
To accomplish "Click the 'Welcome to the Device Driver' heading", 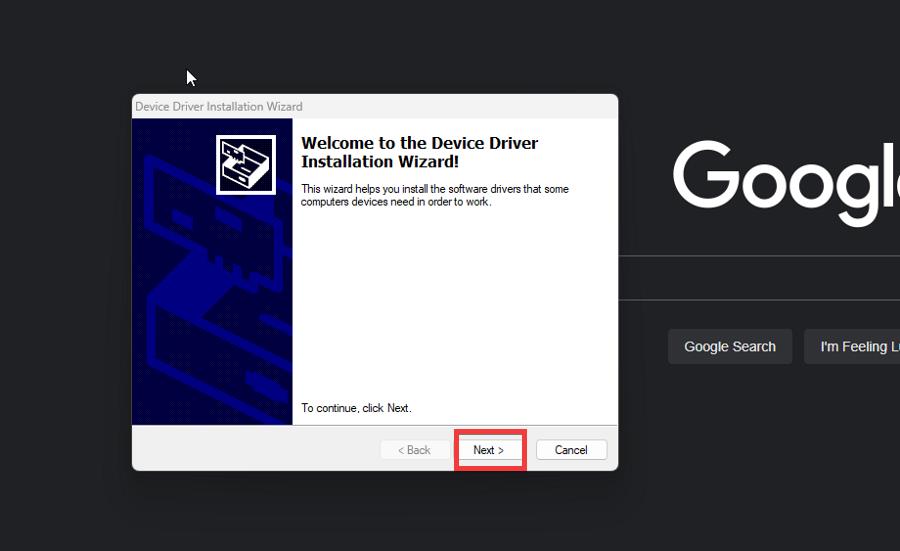I will pyautogui.click(x=420, y=152).
